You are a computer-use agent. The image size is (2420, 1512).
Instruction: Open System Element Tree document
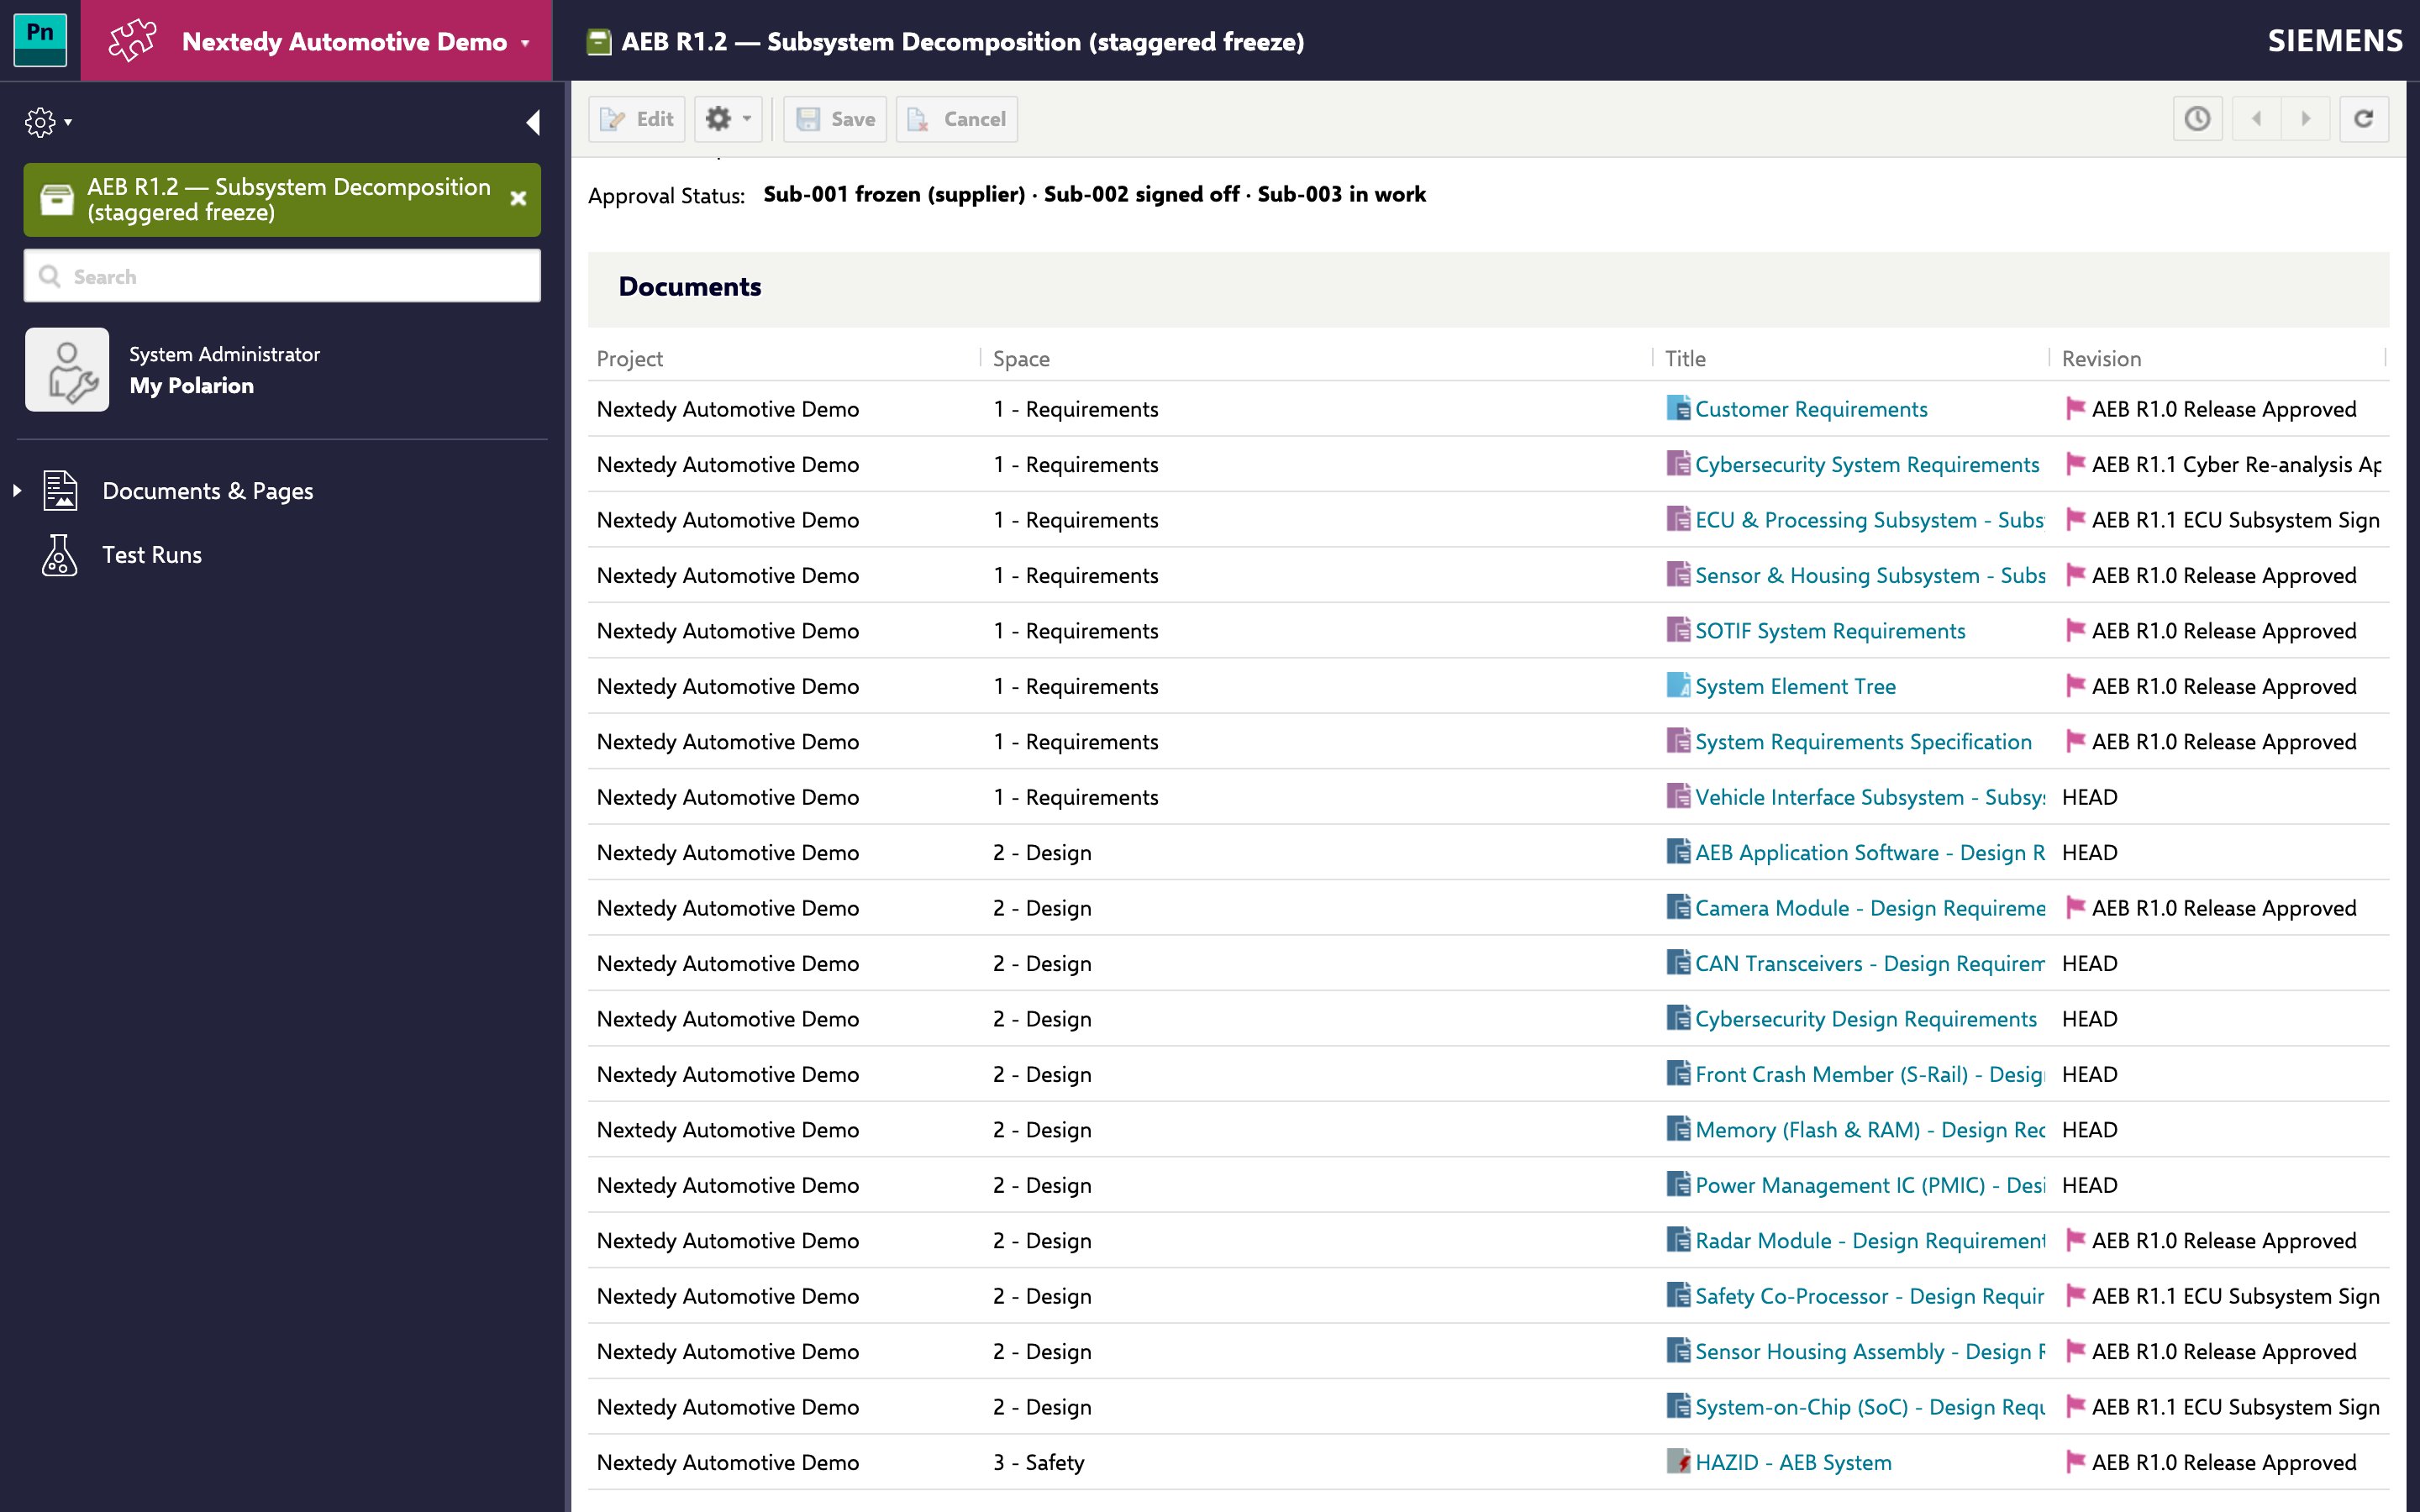pos(1795,686)
